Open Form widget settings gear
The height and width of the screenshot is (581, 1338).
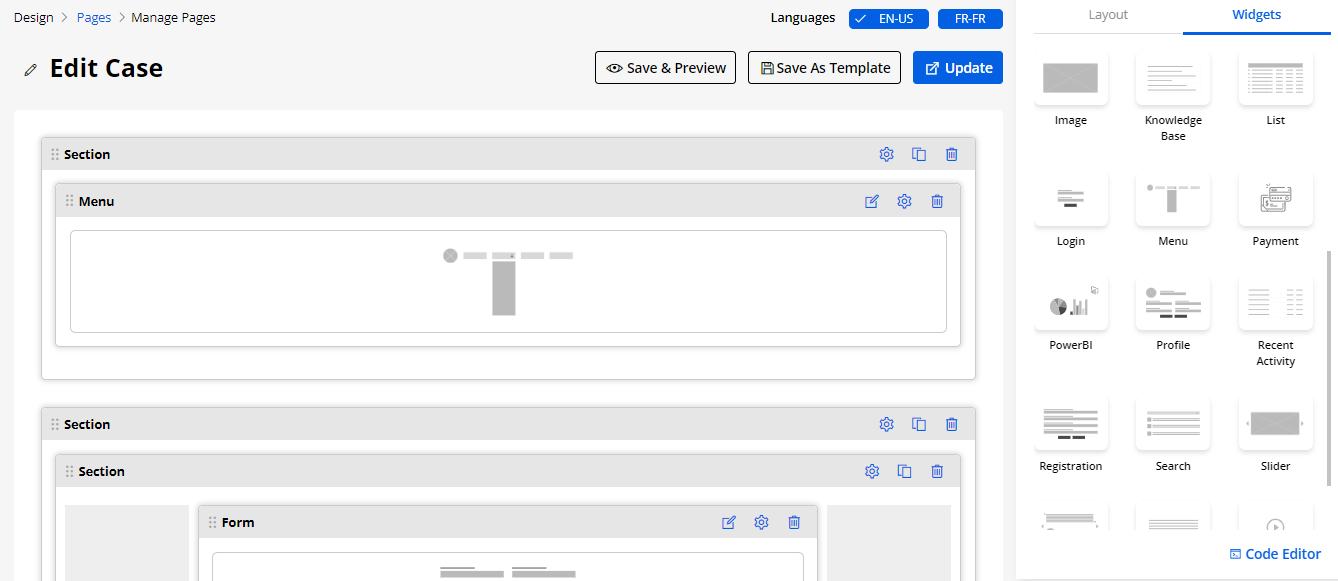coord(761,522)
